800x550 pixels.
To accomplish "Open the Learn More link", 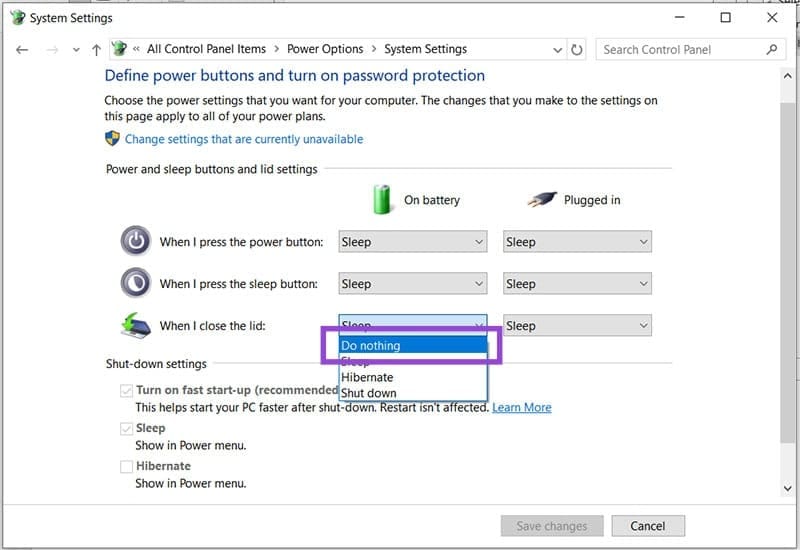I will (x=521, y=407).
